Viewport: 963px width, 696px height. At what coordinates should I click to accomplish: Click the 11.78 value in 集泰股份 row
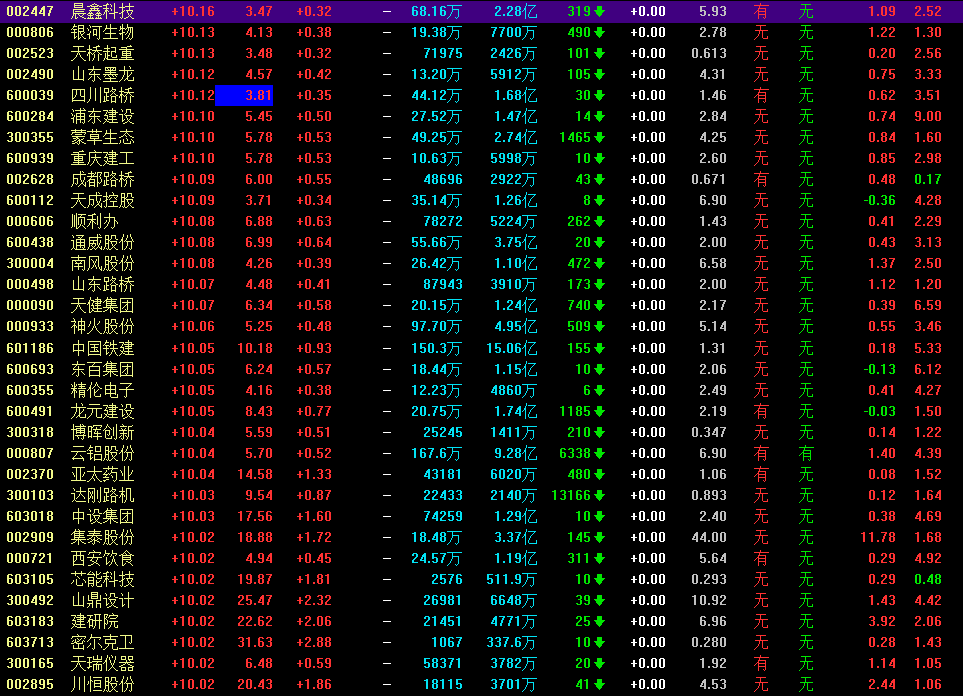click(x=878, y=537)
